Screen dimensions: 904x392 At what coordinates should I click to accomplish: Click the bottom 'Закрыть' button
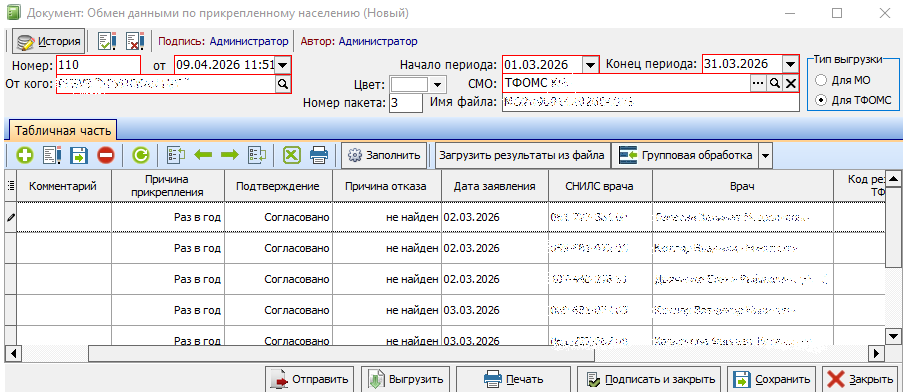[860, 379]
